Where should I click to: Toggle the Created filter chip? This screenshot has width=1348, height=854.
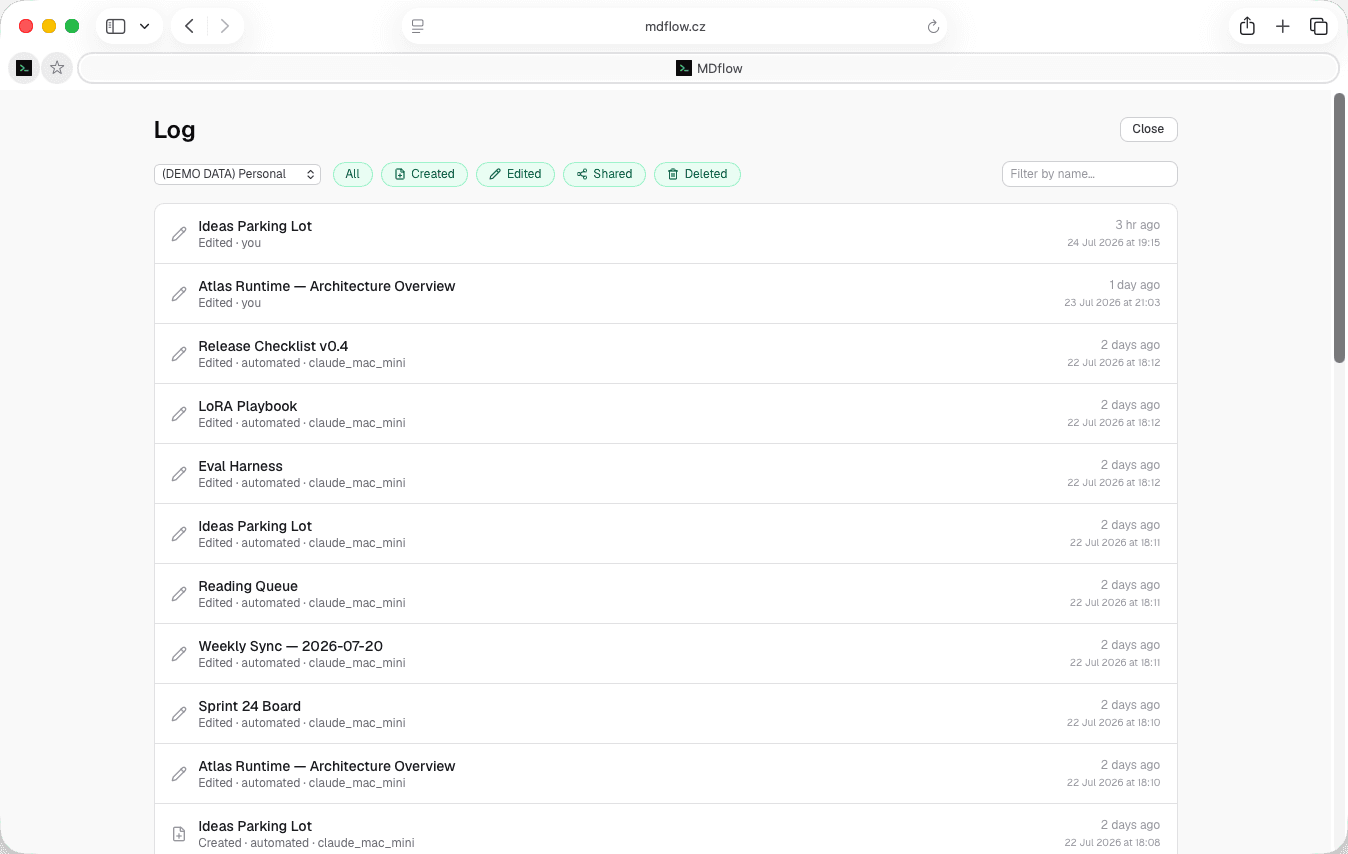425,174
